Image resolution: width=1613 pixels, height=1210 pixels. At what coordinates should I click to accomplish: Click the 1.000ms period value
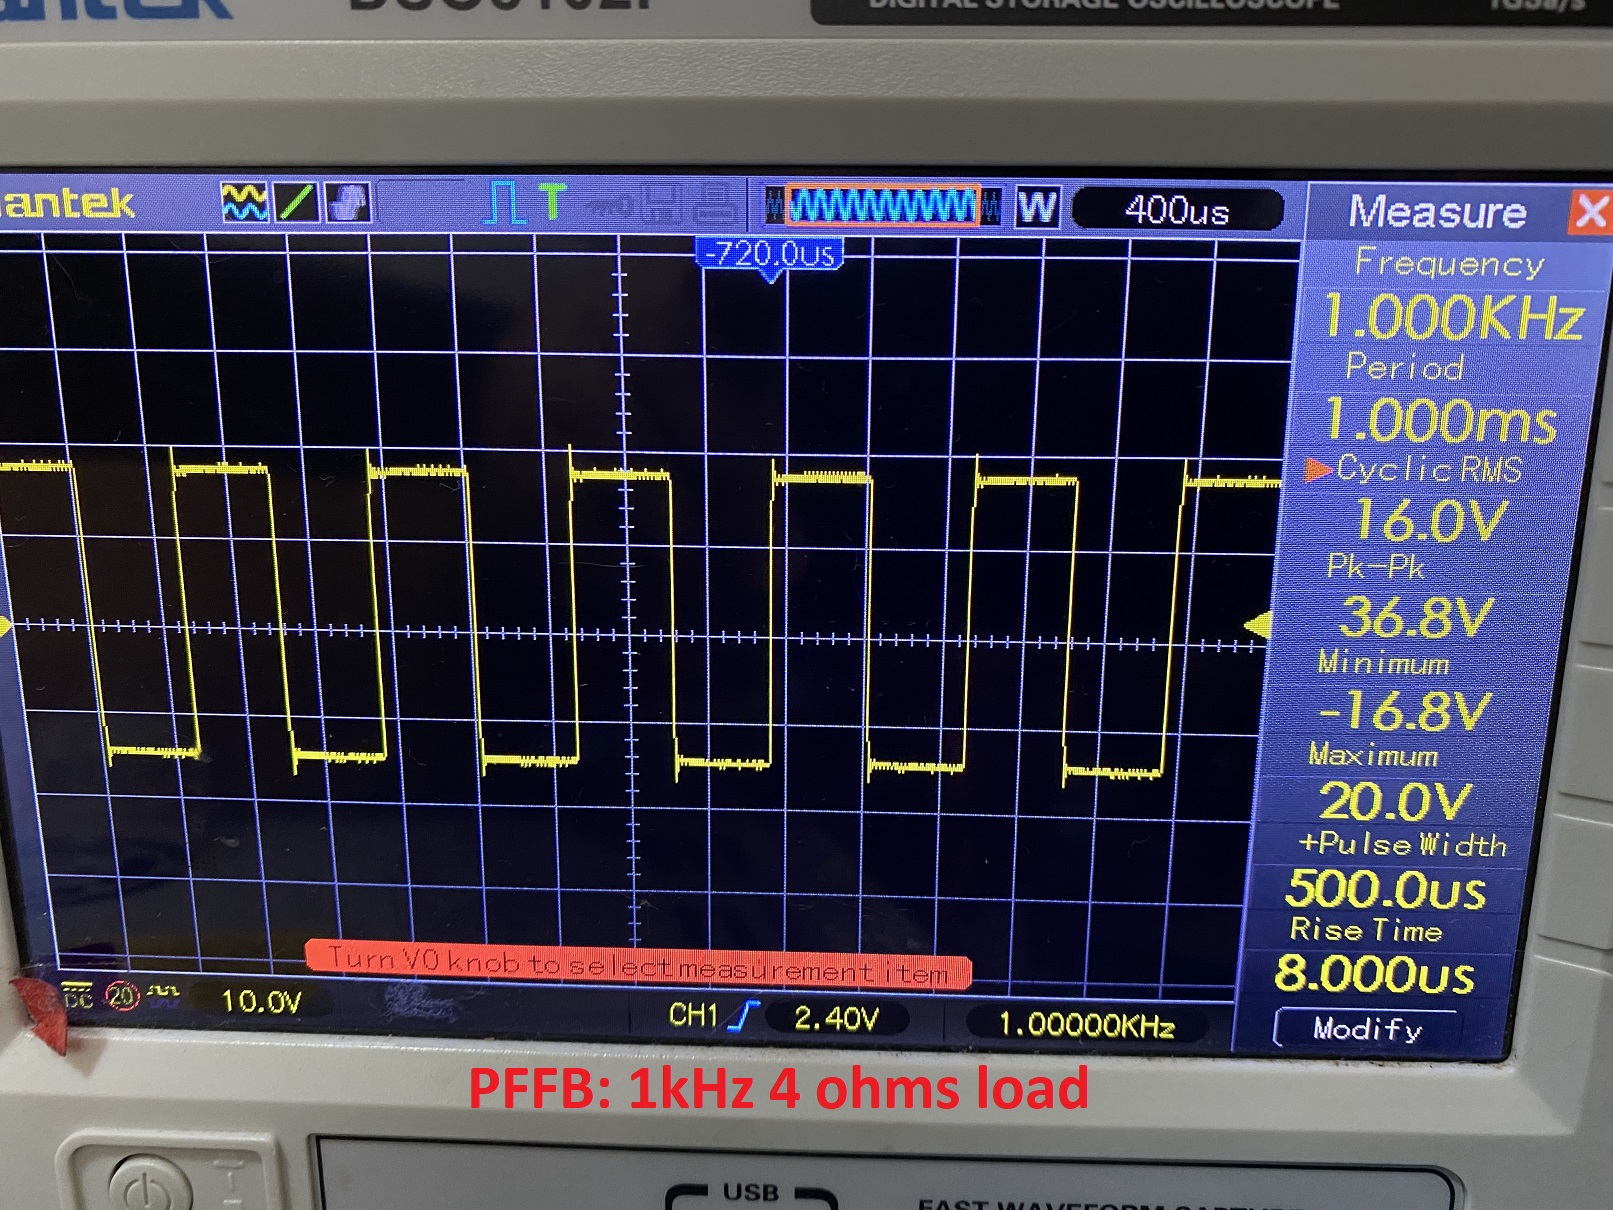click(1441, 420)
